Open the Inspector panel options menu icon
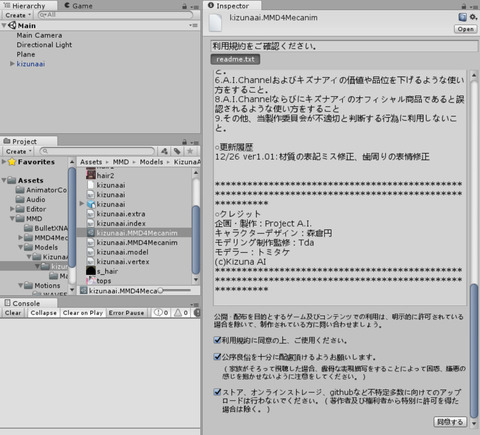480x435 pixels. (474, 7)
